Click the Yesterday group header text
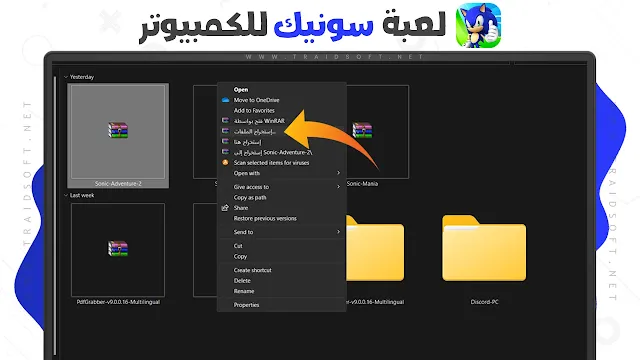Viewport: 640px width, 360px height. (82, 77)
